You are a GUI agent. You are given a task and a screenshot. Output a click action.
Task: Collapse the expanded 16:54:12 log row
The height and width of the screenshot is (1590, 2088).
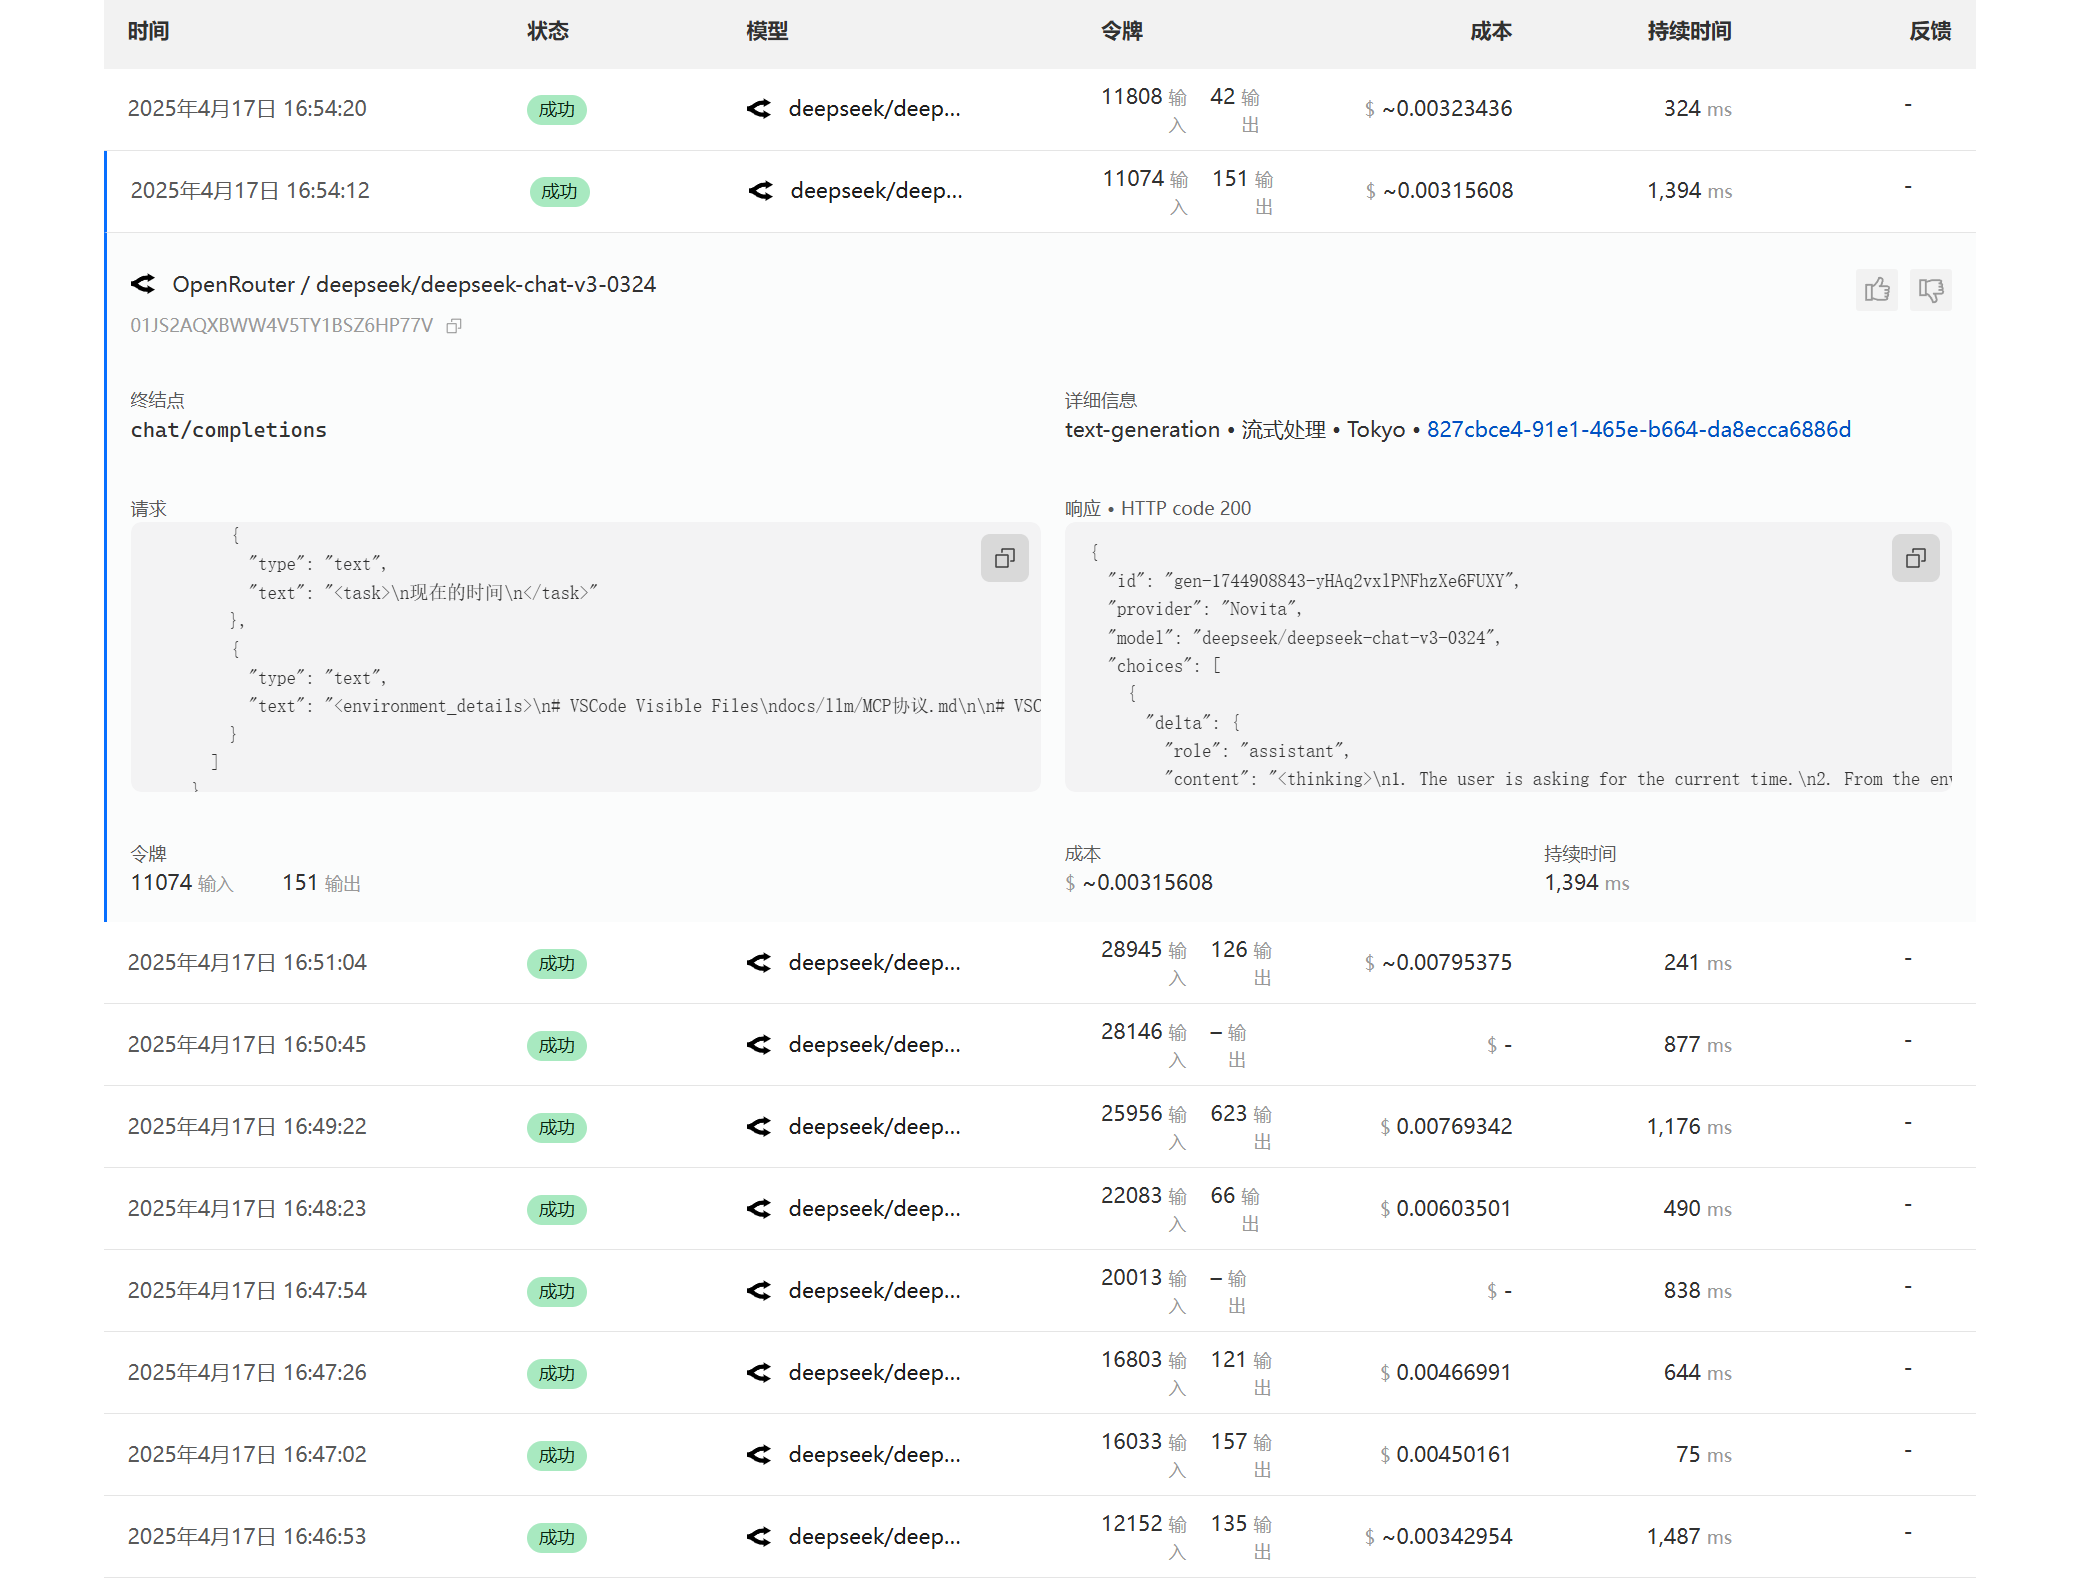point(249,191)
